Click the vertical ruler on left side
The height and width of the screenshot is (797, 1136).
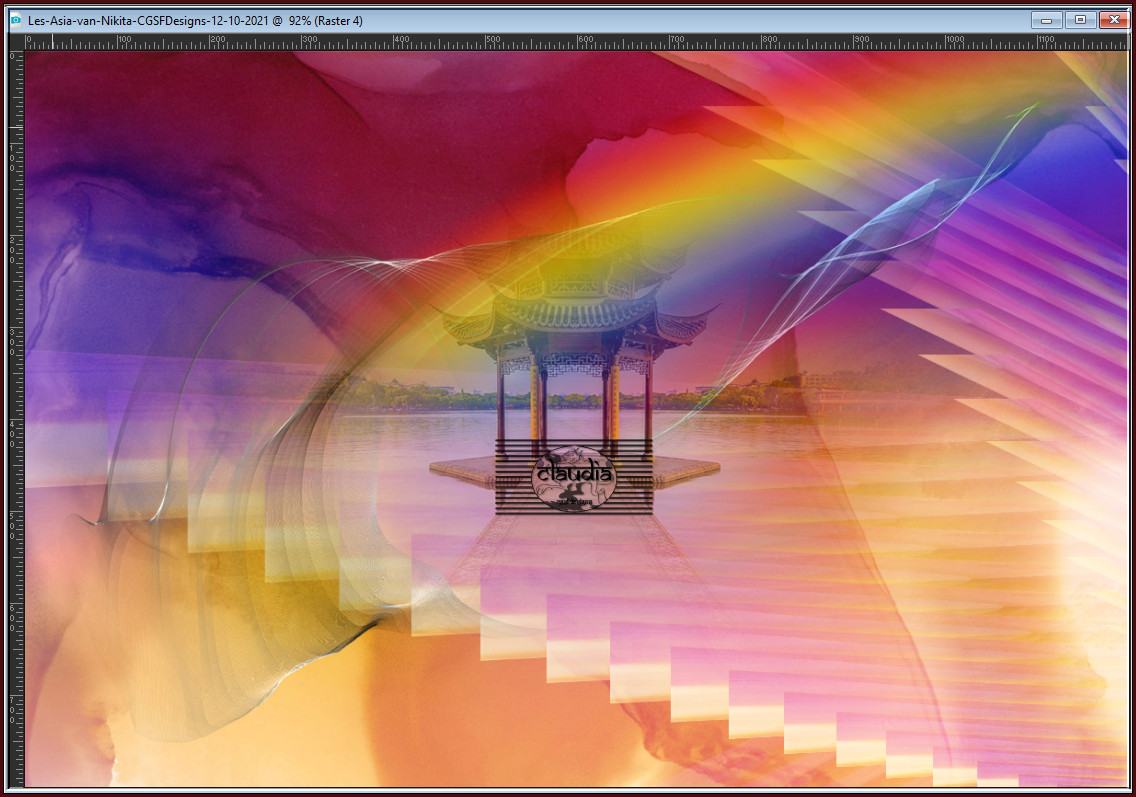click(16, 419)
